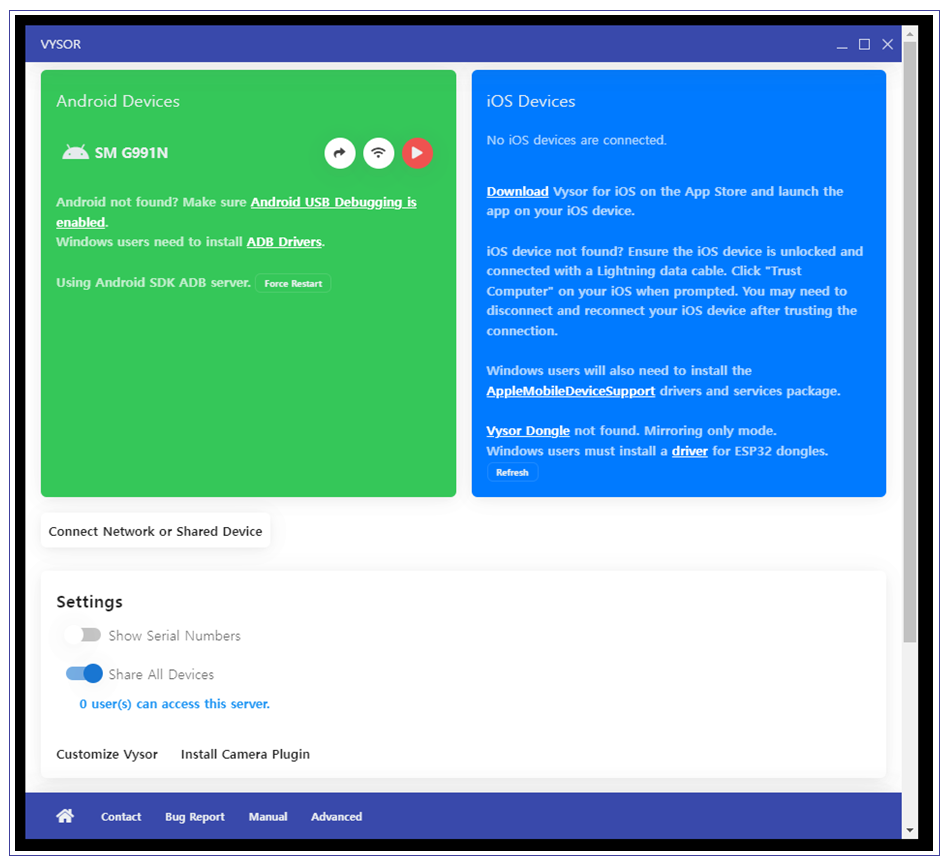Open the Manual footer item
Image resolution: width=948 pixels, height=866 pixels.
pyautogui.click(x=268, y=816)
